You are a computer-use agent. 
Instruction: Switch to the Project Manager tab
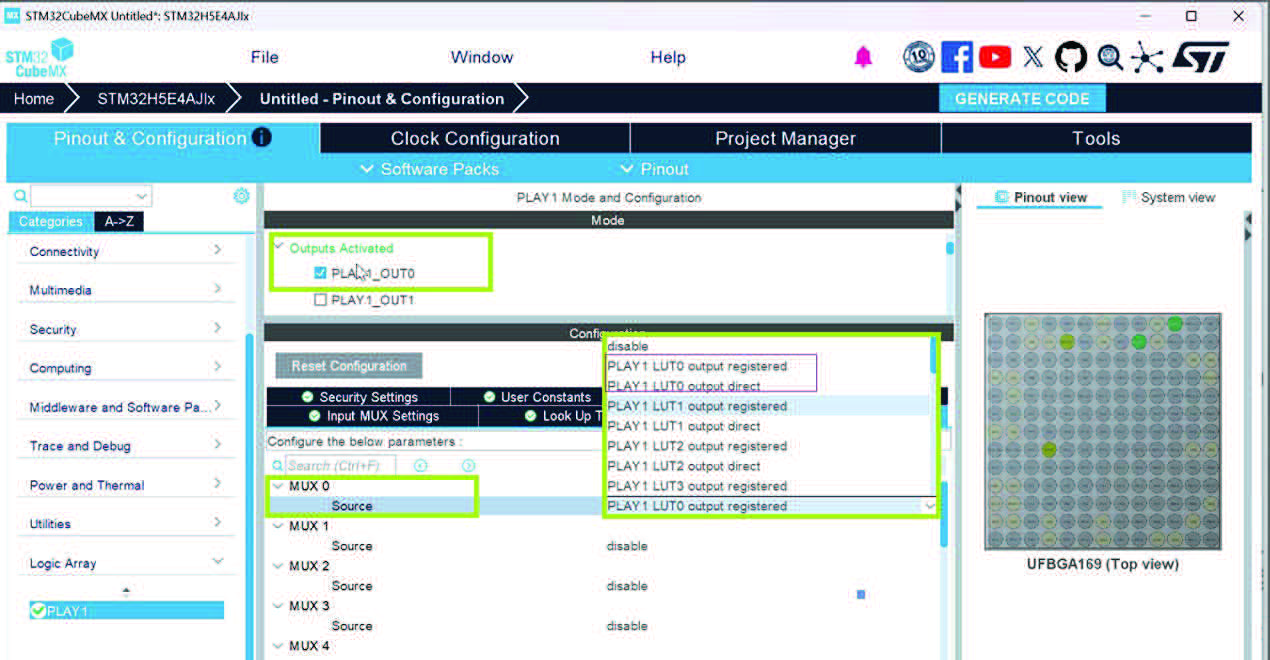(786, 138)
